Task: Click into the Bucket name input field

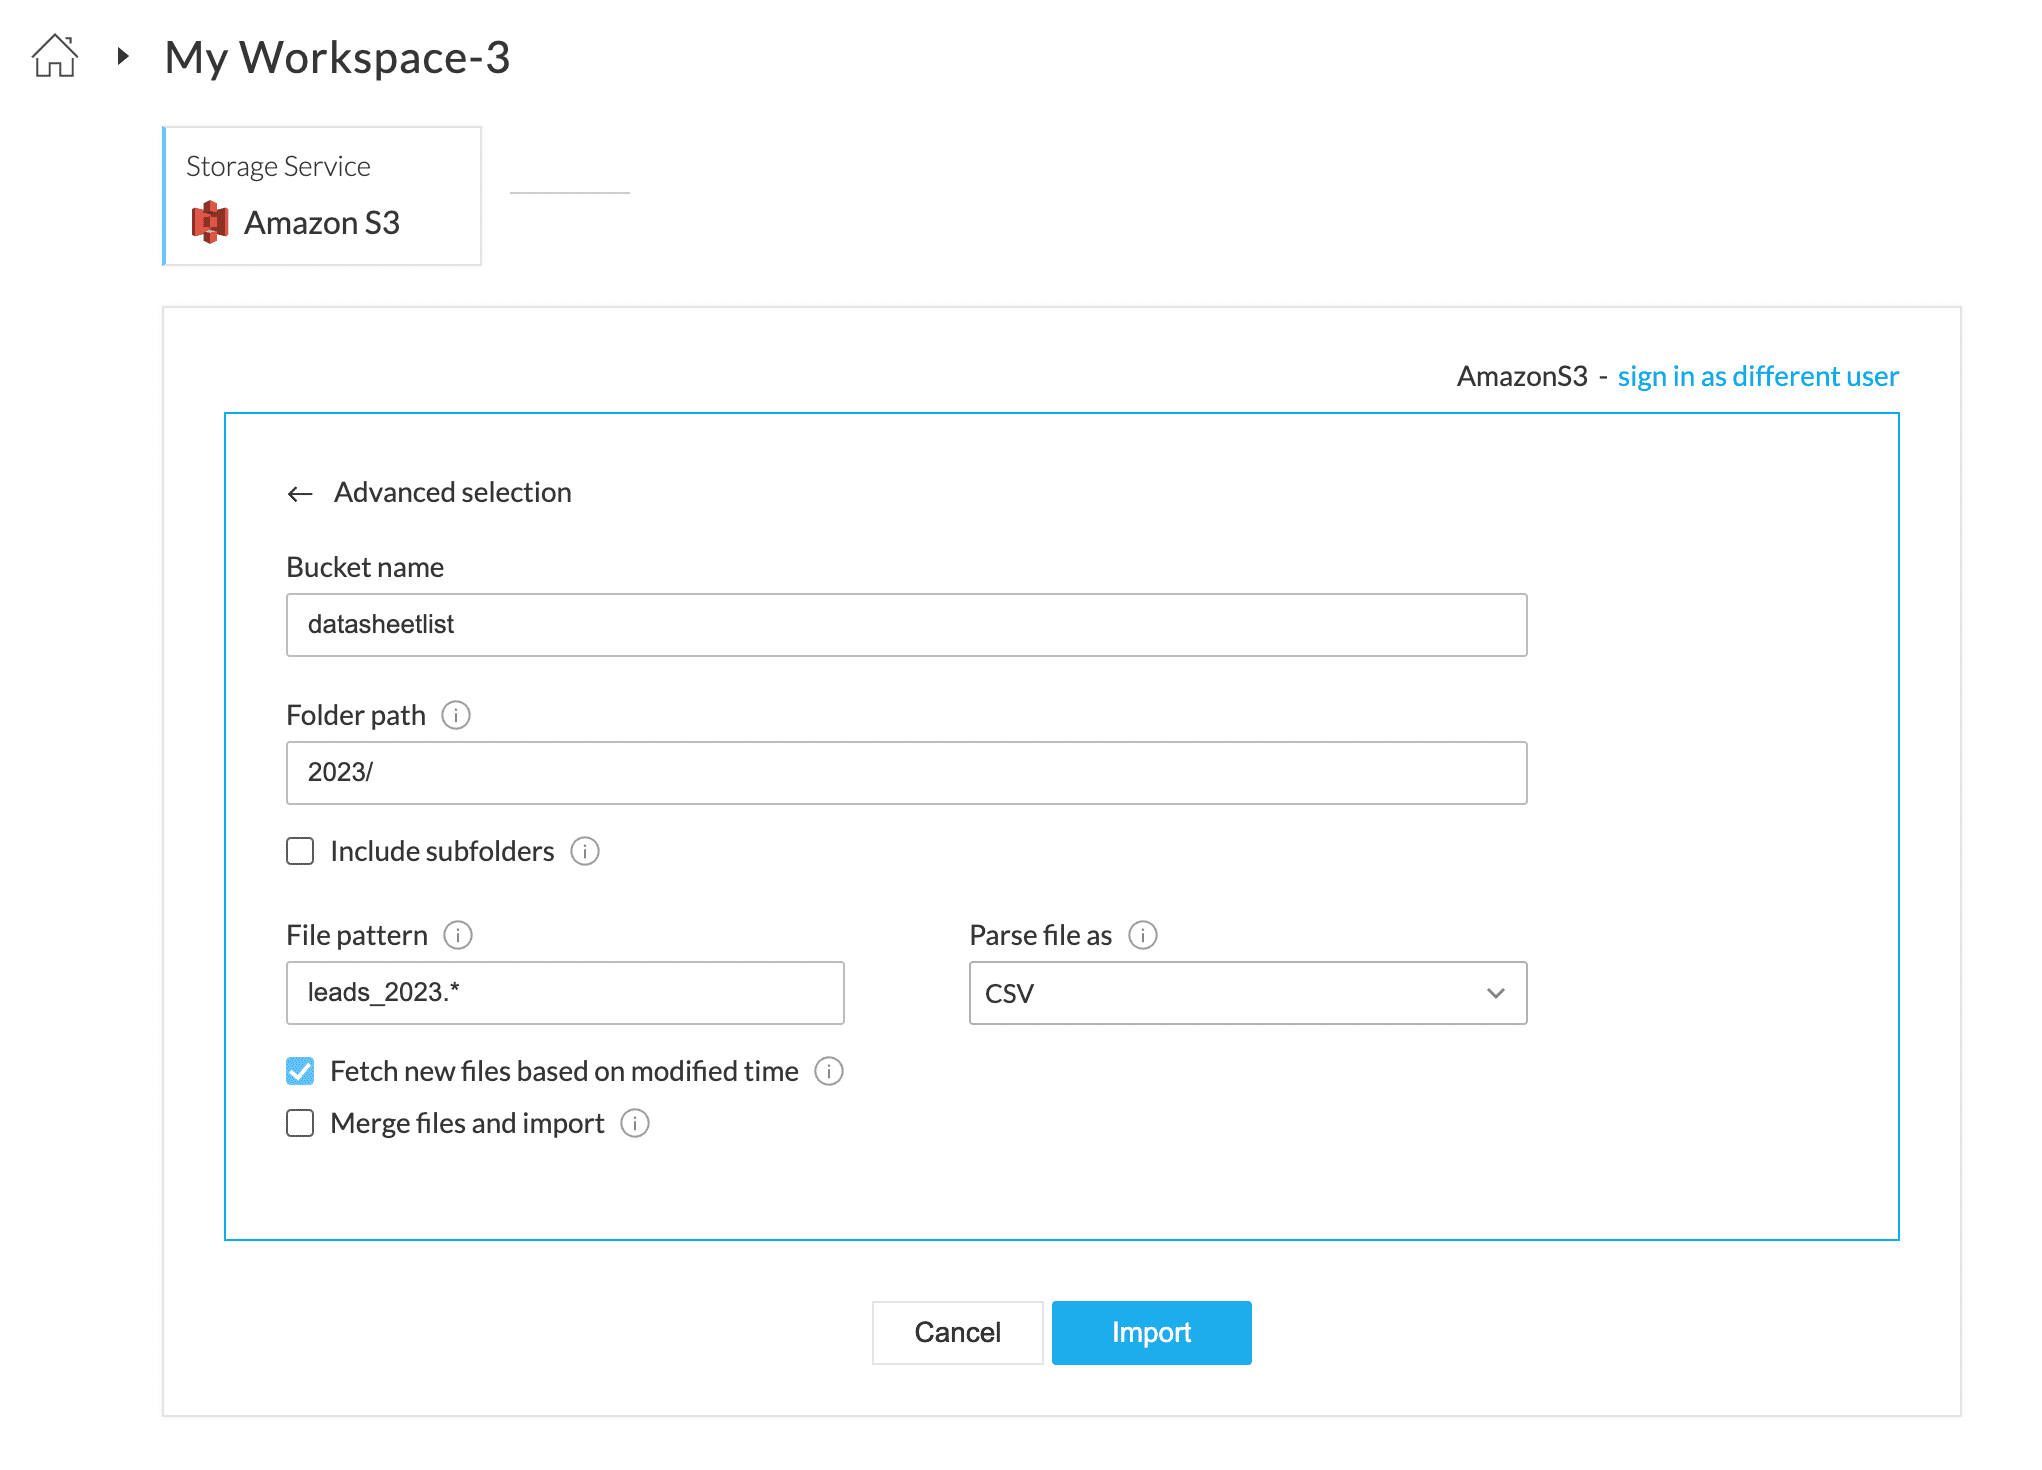Action: click(906, 626)
